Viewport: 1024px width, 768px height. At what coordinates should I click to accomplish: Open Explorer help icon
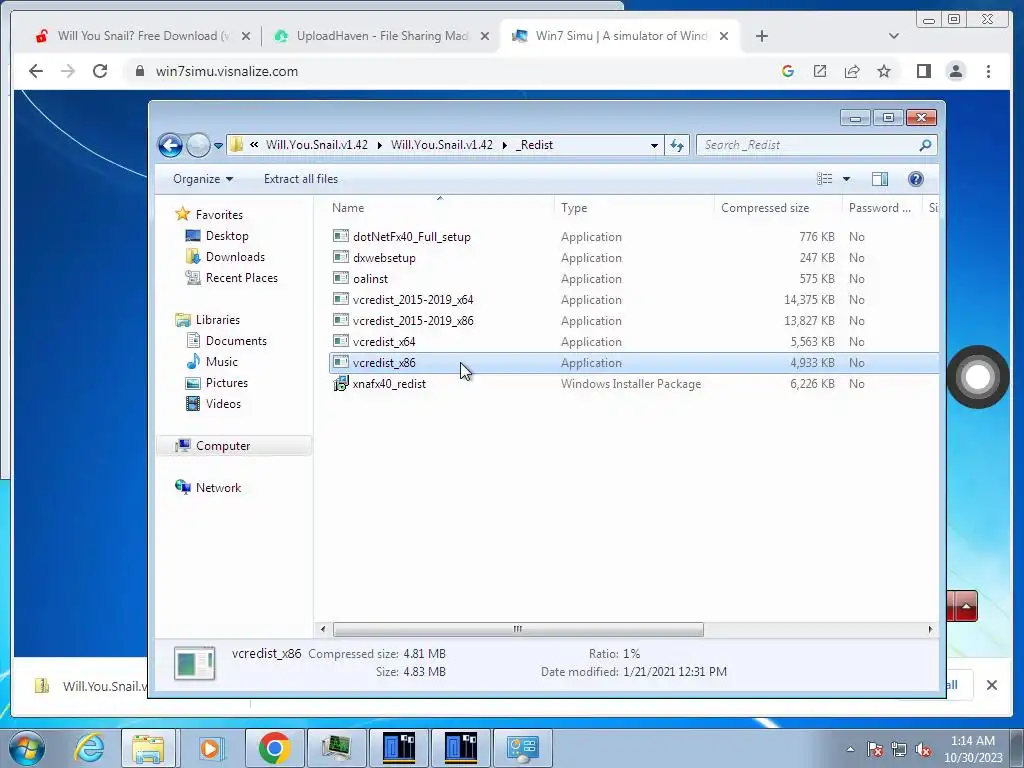click(916, 179)
